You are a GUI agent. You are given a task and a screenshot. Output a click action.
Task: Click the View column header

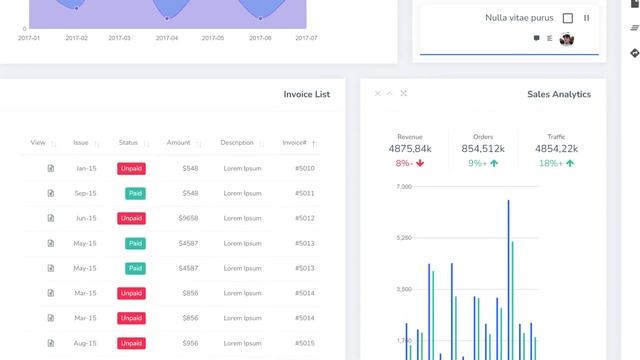click(38, 142)
